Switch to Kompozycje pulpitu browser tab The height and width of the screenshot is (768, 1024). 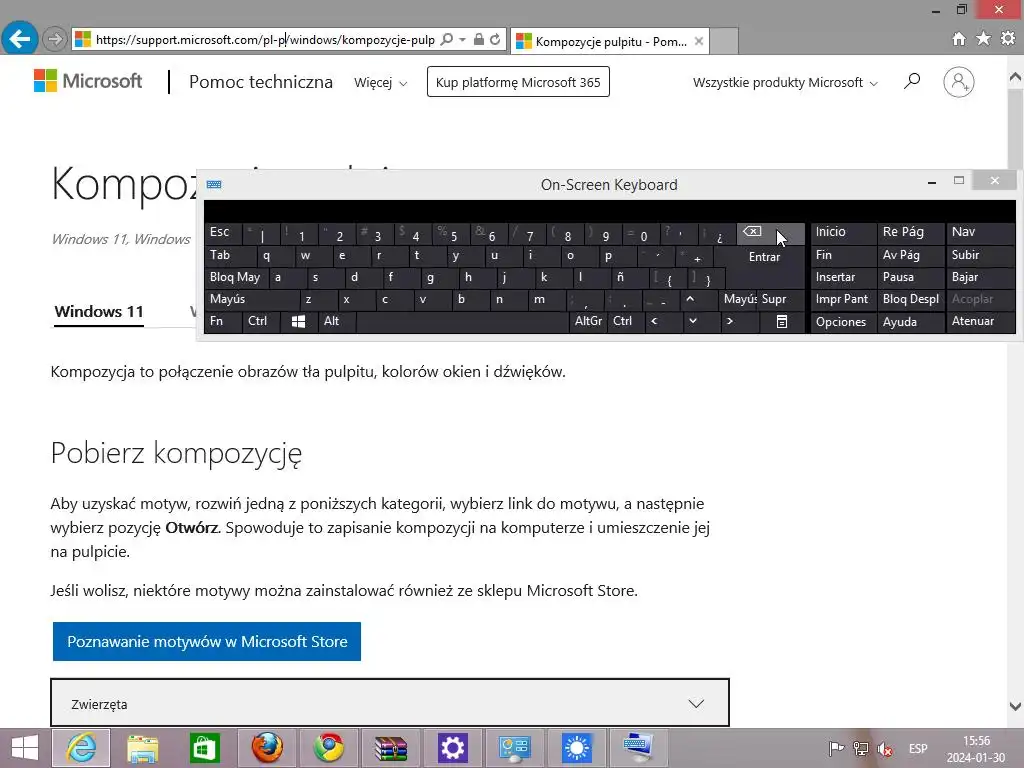point(609,41)
